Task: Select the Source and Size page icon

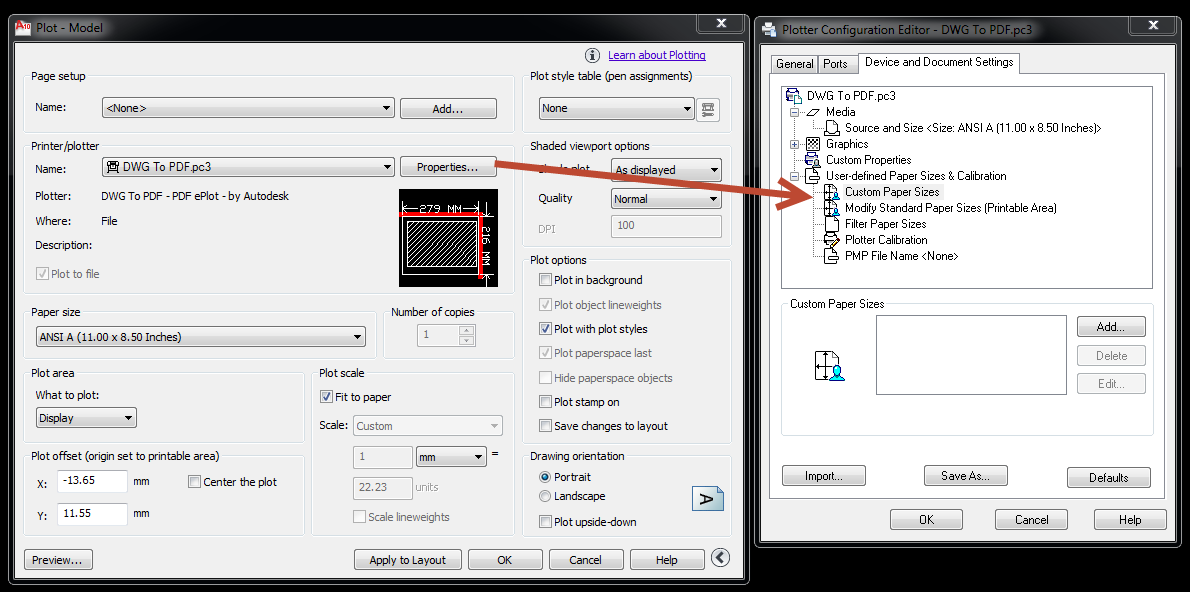Action: 833,128
